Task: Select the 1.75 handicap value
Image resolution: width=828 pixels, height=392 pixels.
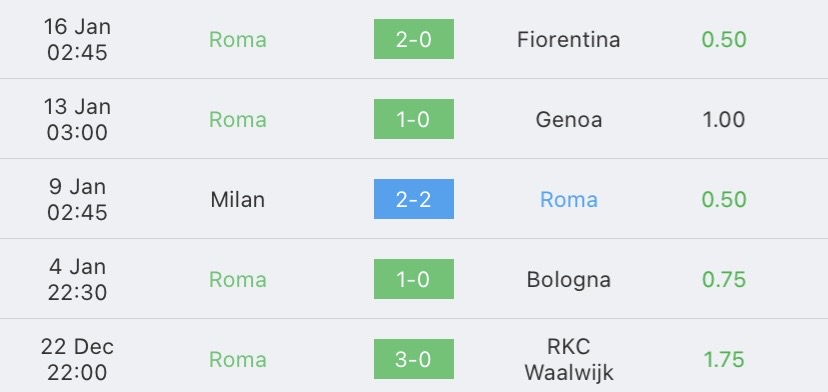Action: pos(723,360)
